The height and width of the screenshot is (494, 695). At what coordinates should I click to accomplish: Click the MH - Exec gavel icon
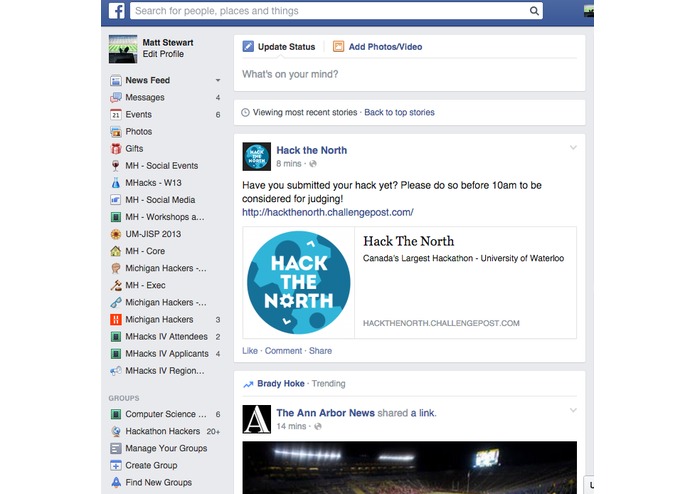pos(116,285)
